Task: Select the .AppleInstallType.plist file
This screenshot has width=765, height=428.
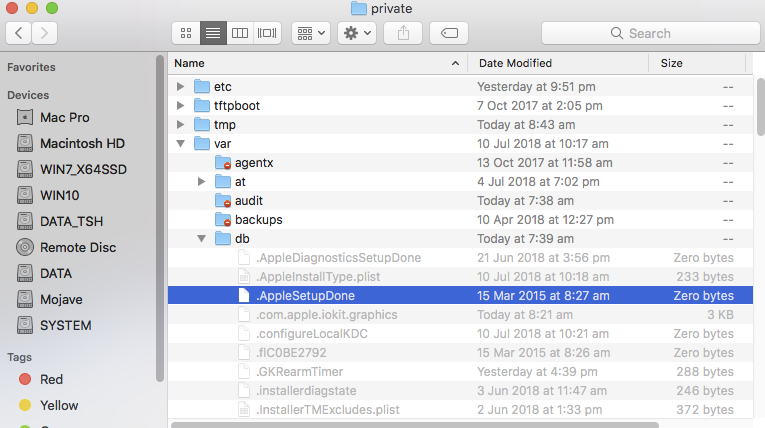Action: 318,277
